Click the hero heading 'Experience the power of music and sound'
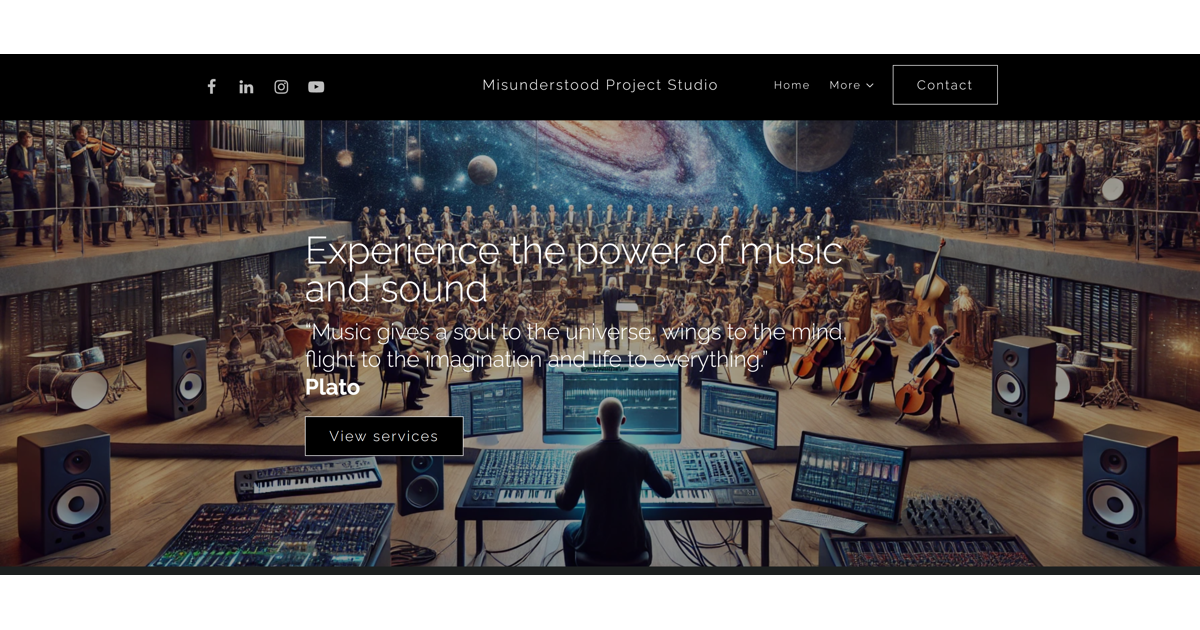1200x630 pixels. coord(574,269)
